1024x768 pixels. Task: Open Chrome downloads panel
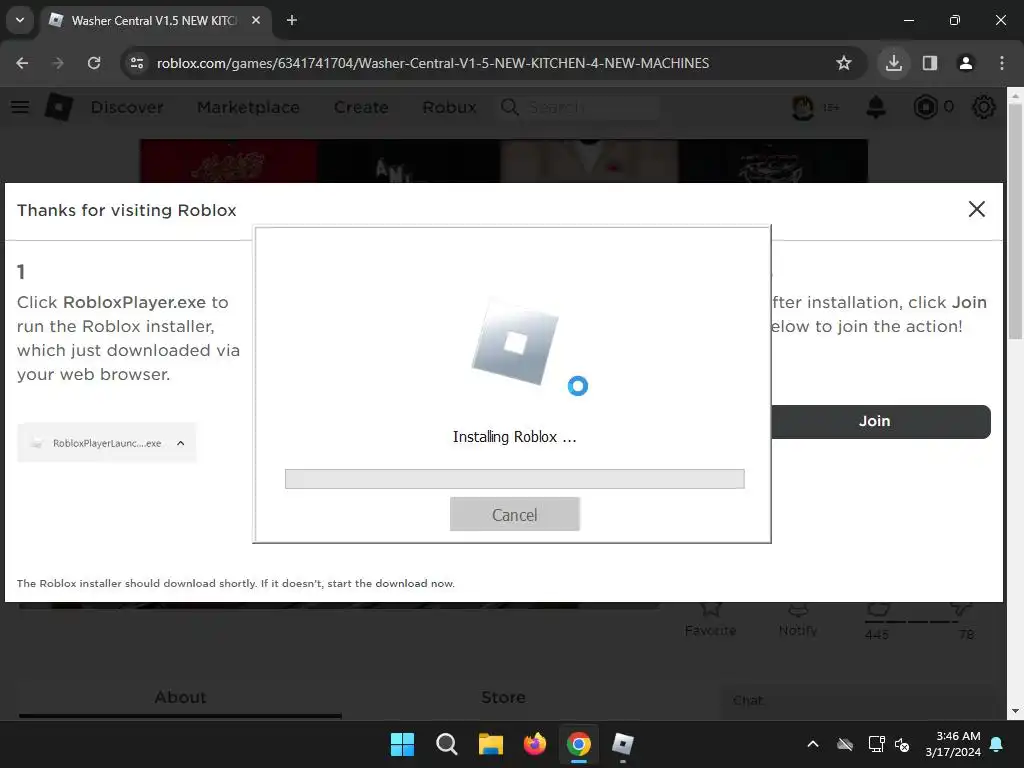[x=893, y=63]
